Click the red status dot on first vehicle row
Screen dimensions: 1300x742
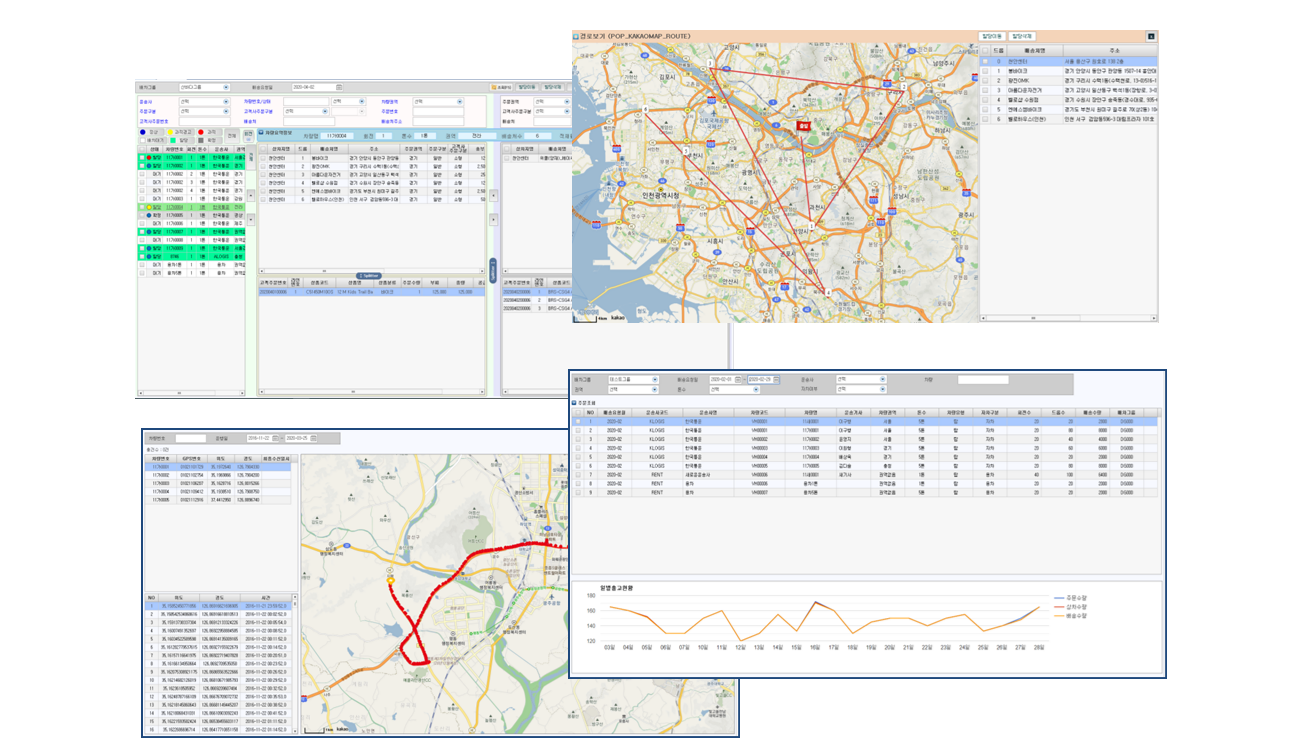(149, 158)
